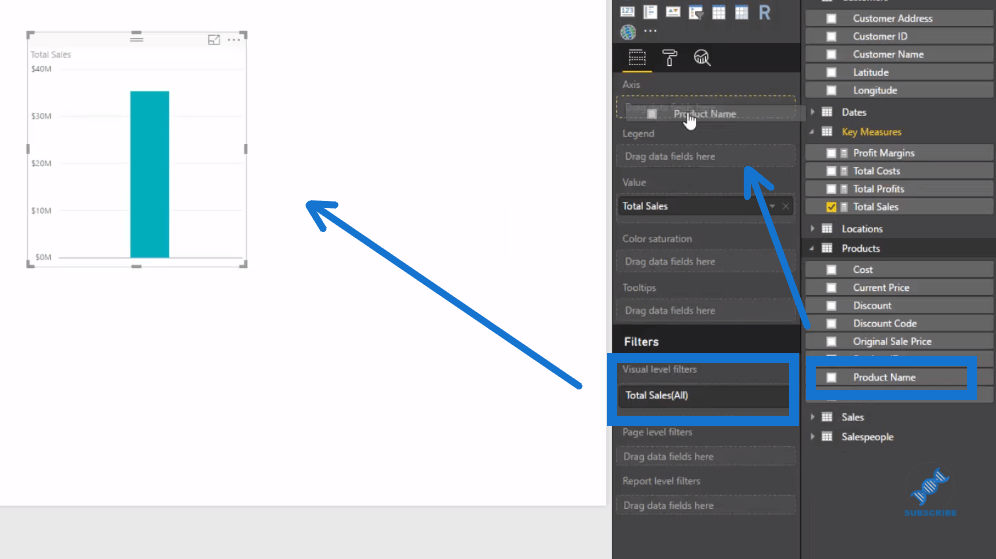Check the Original Sale Price field
The height and width of the screenshot is (559, 996).
point(831,342)
